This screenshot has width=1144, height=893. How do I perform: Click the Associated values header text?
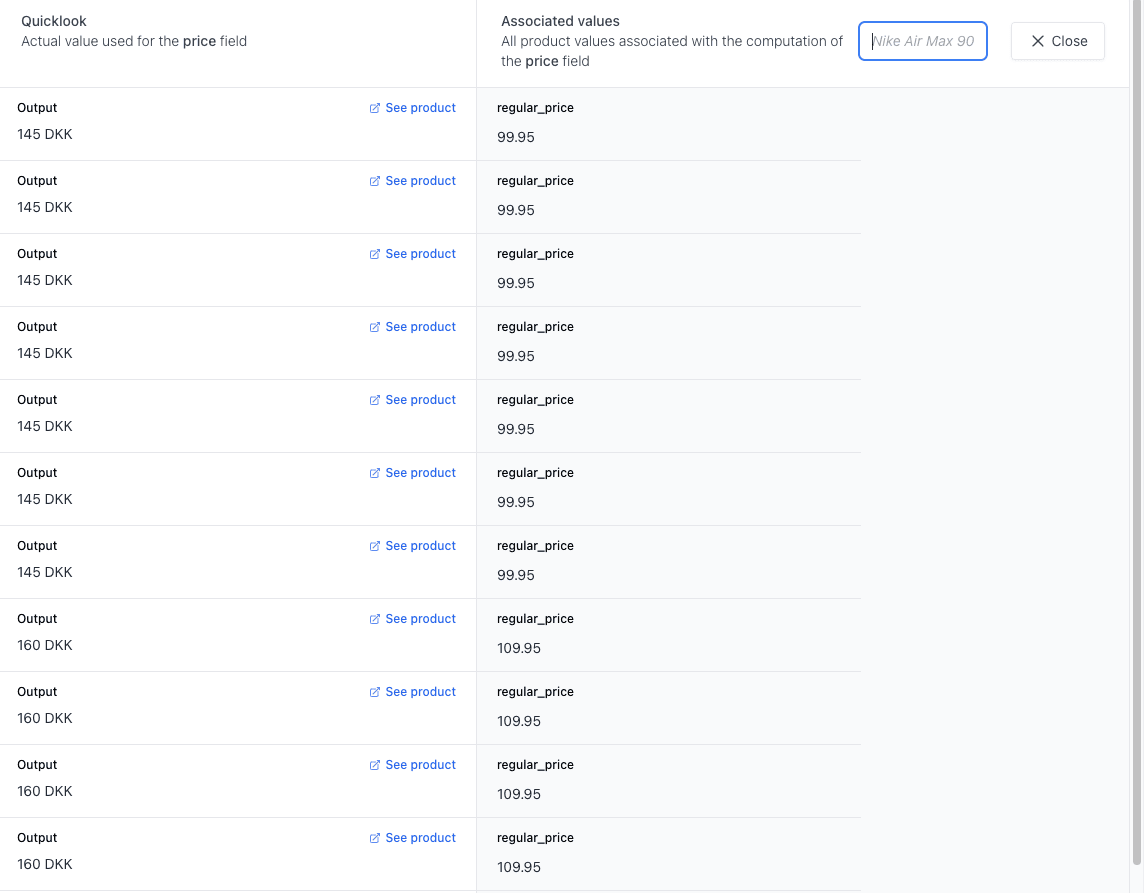(x=560, y=20)
